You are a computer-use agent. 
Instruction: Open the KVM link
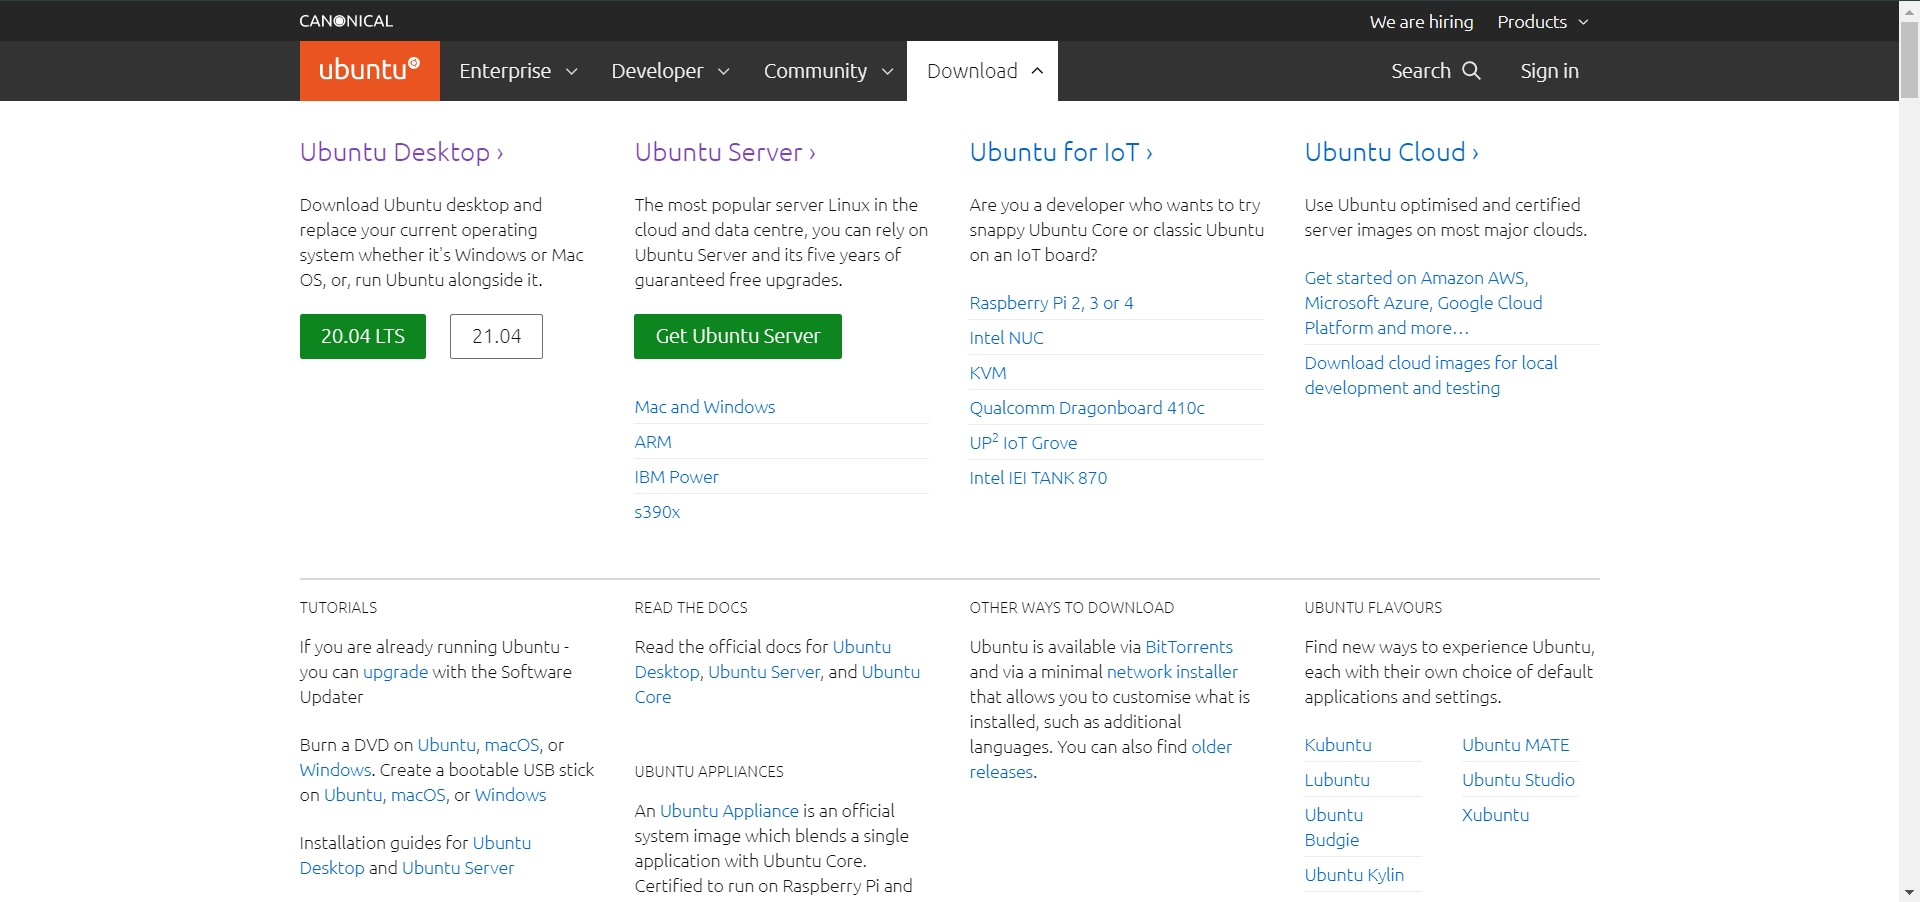pyautogui.click(x=988, y=373)
